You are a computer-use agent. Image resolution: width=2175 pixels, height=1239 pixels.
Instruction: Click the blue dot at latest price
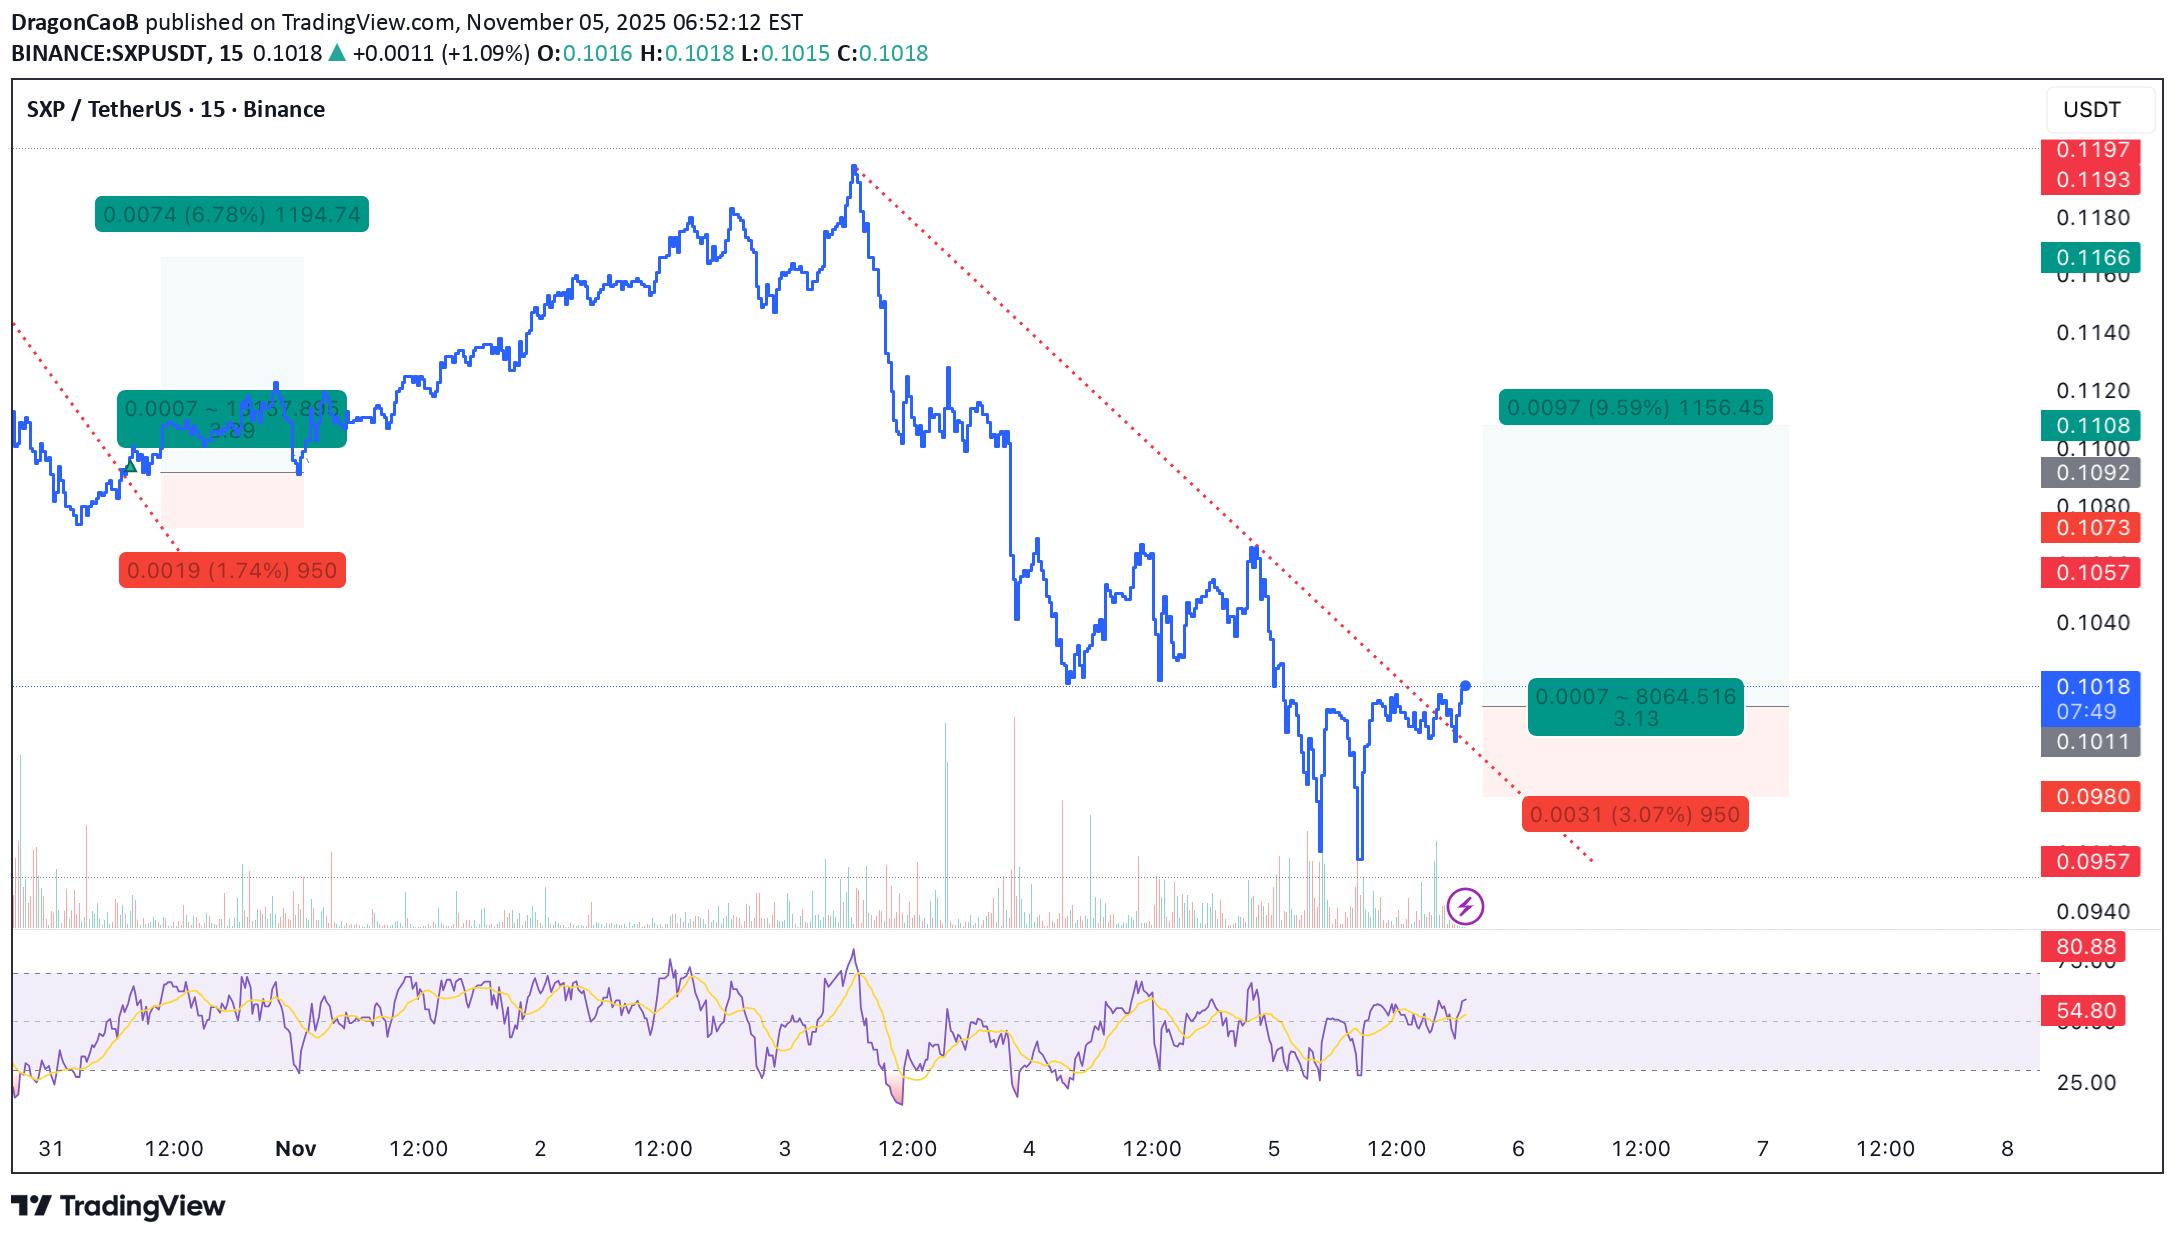point(1465,686)
